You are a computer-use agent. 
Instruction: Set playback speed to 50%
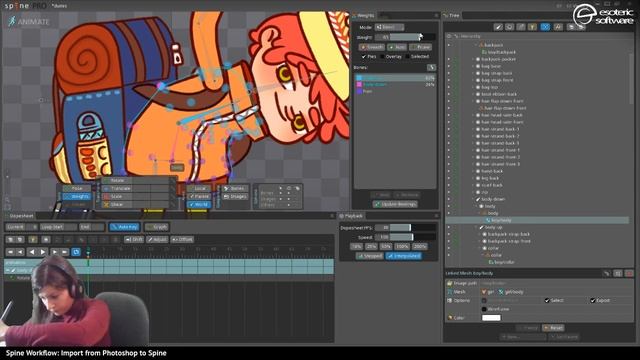[386, 247]
